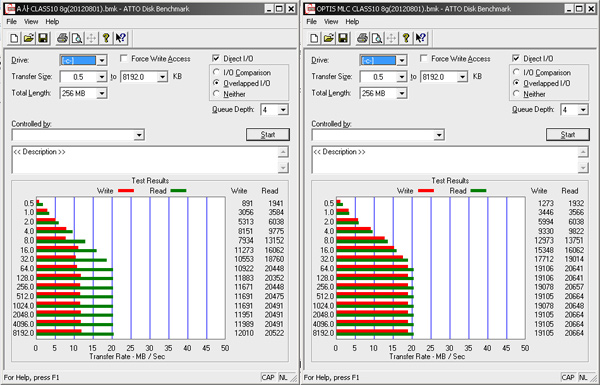This screenshot has height=389, width=600.
Task: Select Neither radio in left window
Action: coord(216,93)
